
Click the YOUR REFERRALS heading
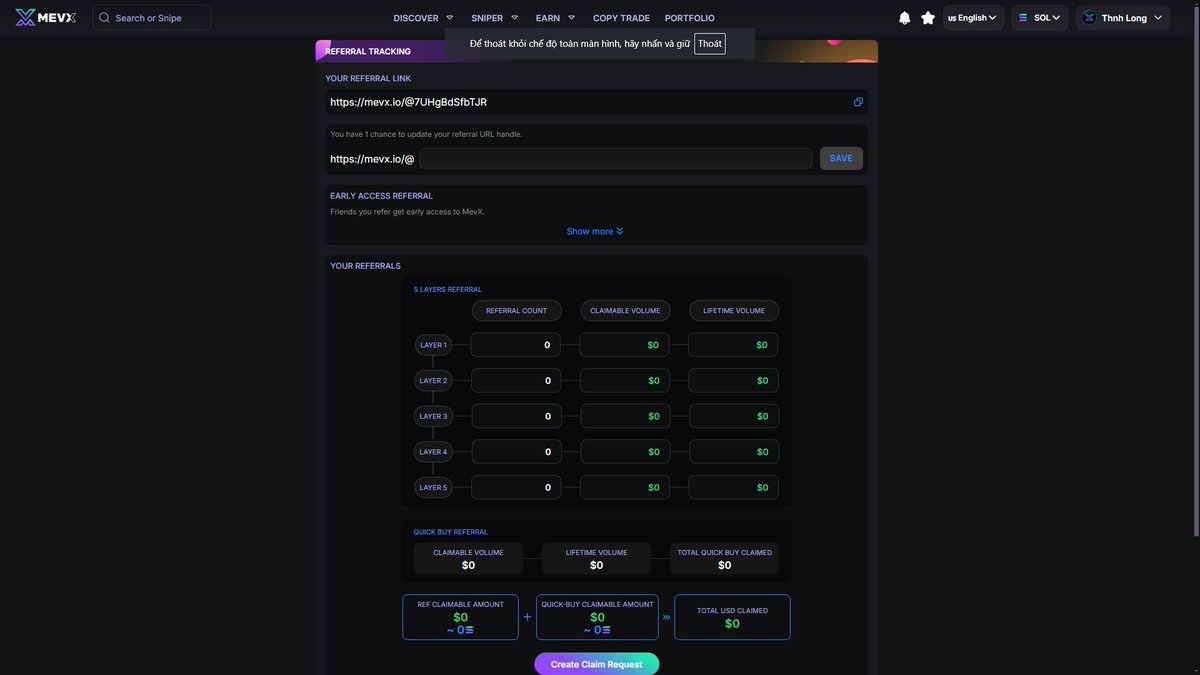pyautogui.click(x=366, y=266)
